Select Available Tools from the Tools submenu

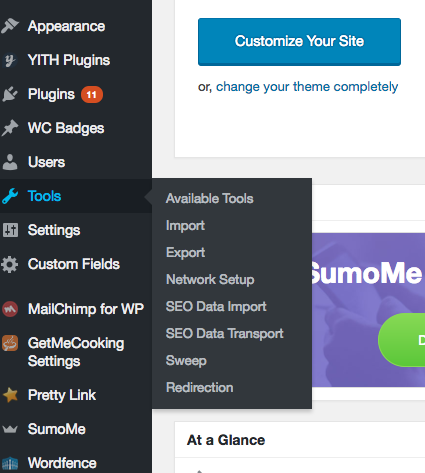coord(210,199)
